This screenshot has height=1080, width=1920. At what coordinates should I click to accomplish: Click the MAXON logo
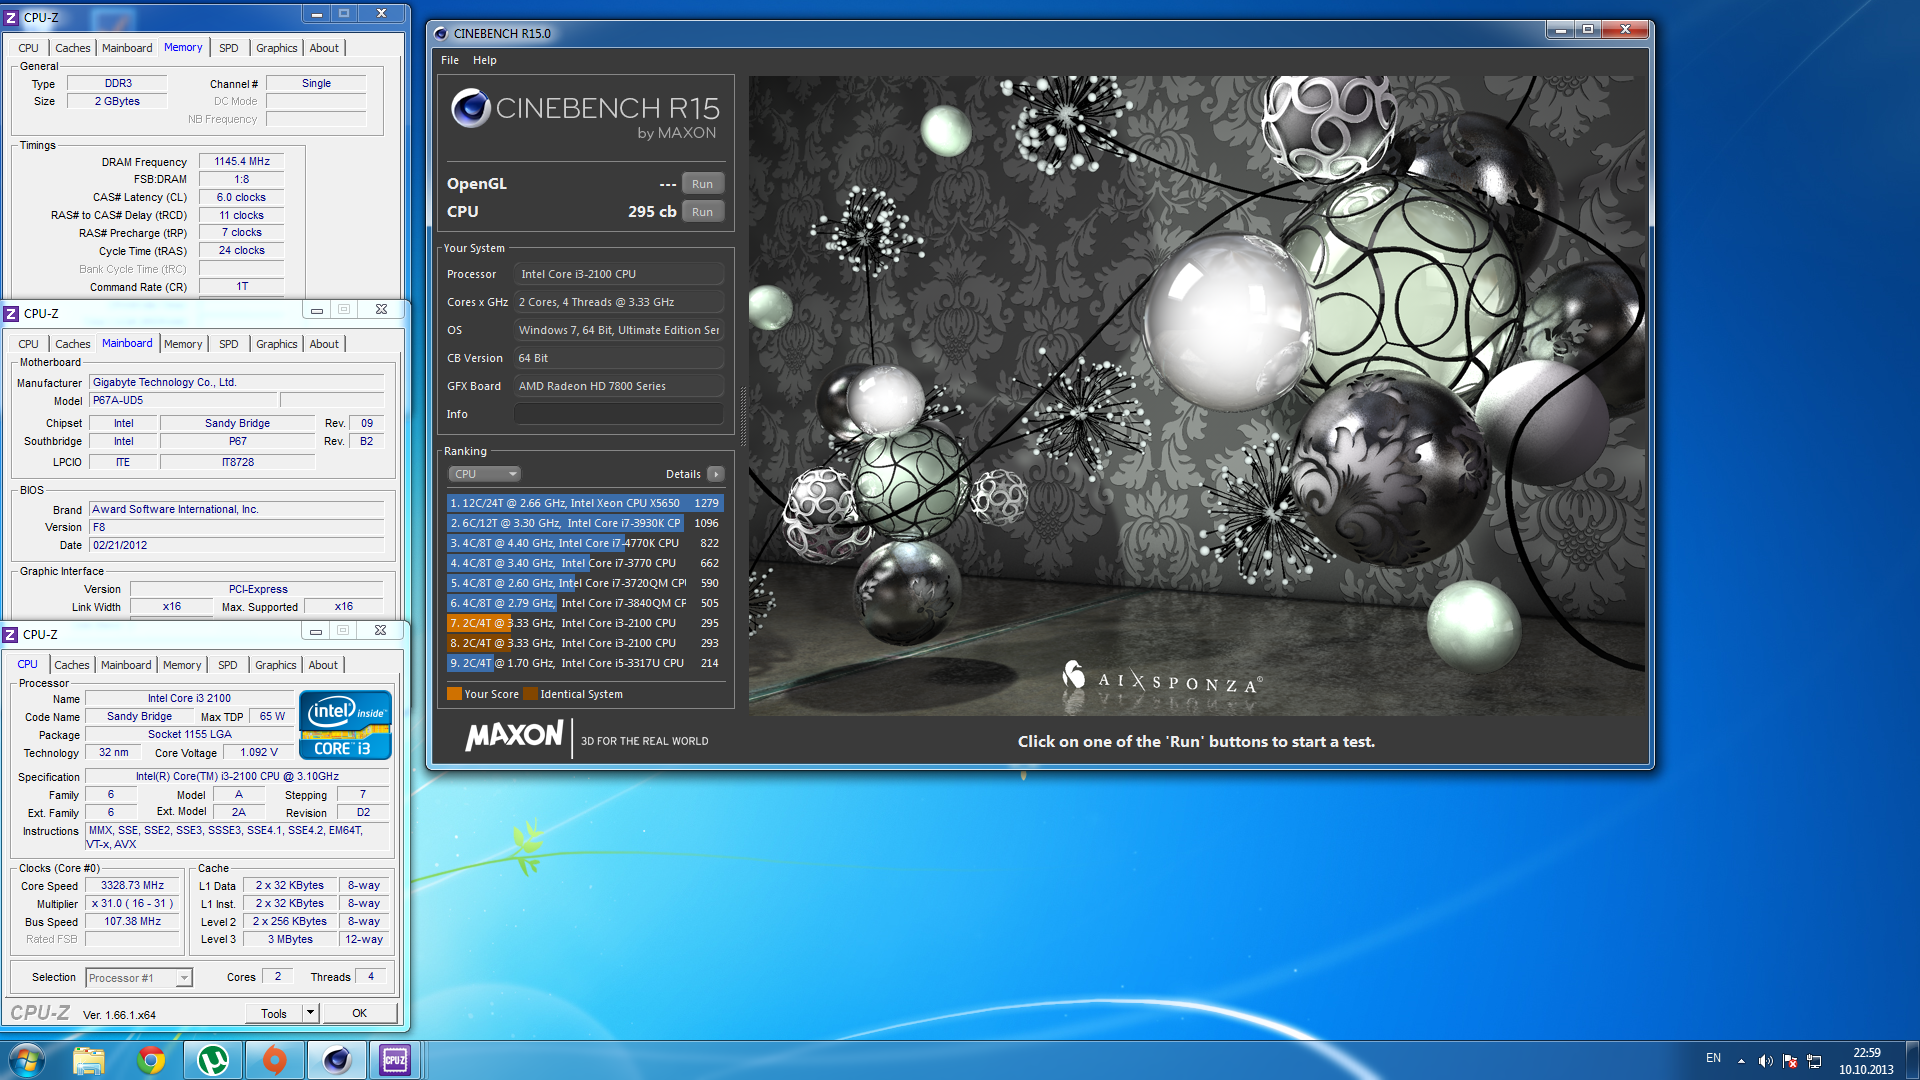514,737
